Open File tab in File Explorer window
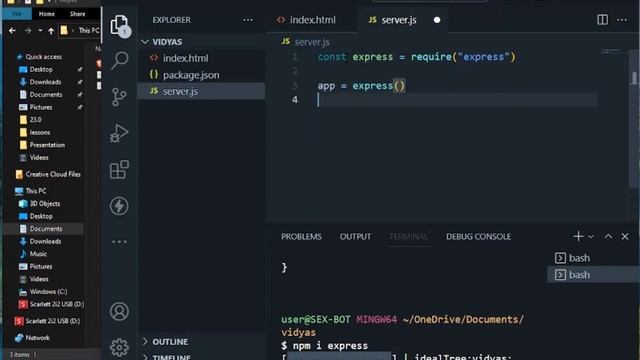 coord(17,14)
